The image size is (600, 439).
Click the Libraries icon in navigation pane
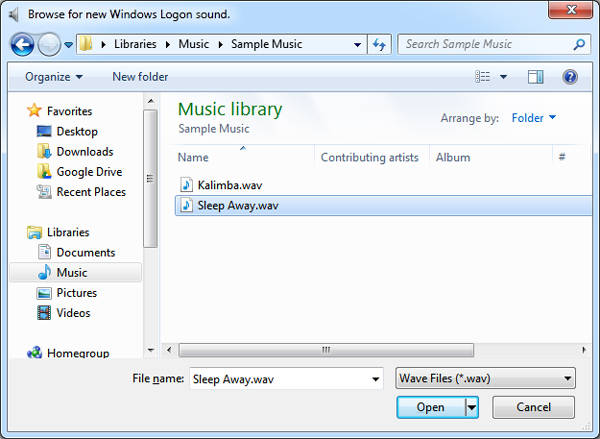coord(34,232)
